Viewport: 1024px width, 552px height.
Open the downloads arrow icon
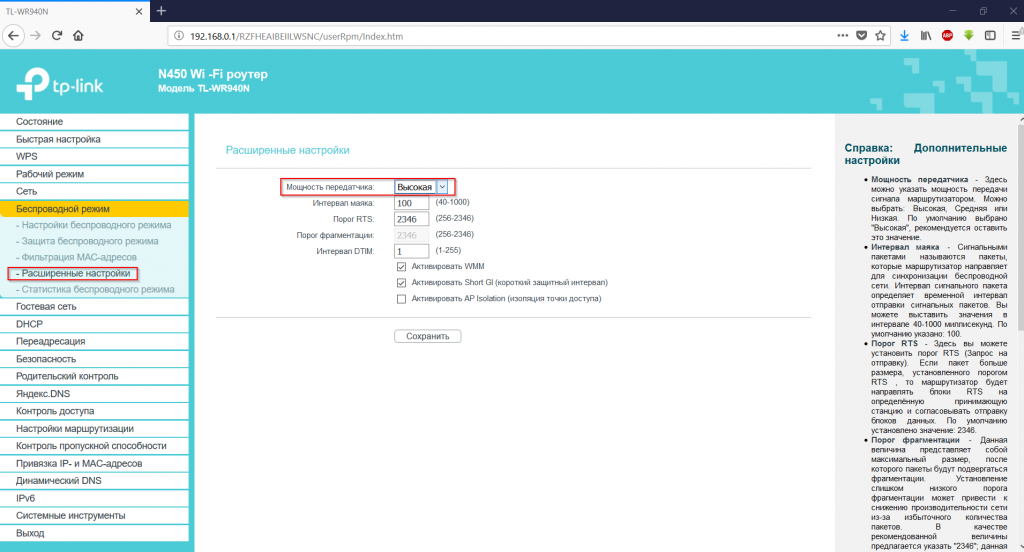pyautogui.click(x=904, y=36)
